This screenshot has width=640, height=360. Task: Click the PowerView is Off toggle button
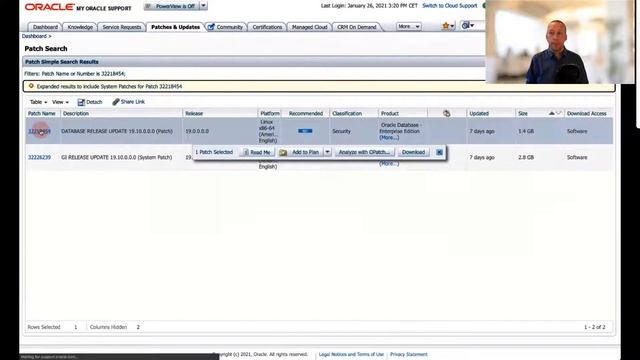171,6
